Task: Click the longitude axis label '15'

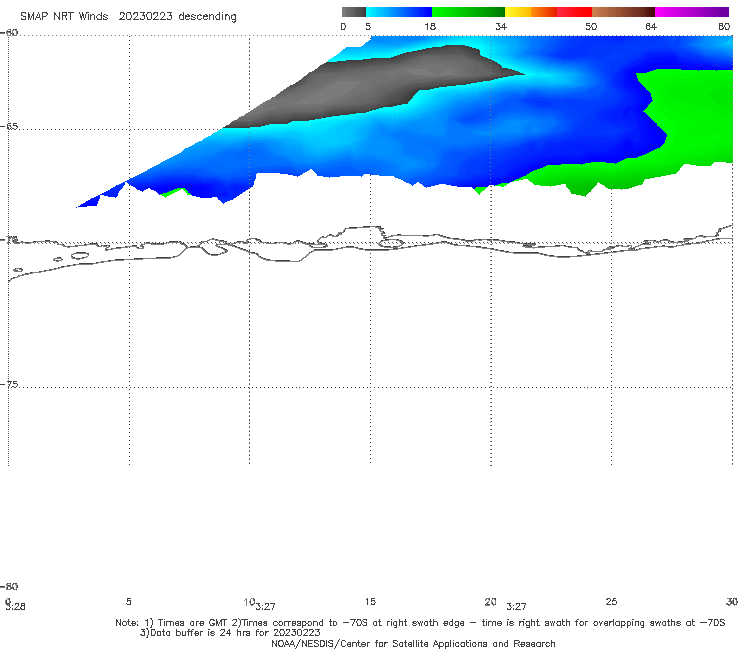Action: coord(370,601)
